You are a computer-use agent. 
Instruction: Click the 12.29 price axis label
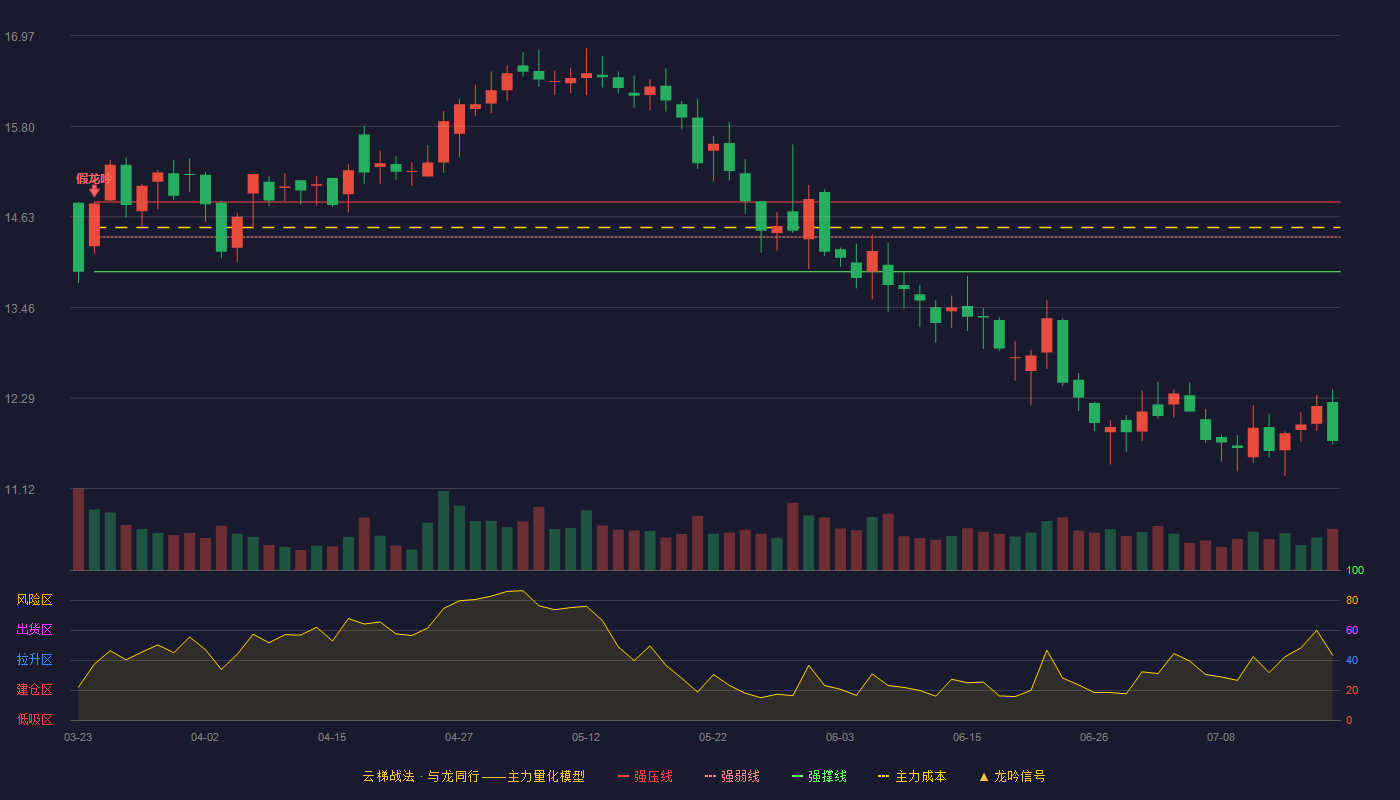pos(20,399)
